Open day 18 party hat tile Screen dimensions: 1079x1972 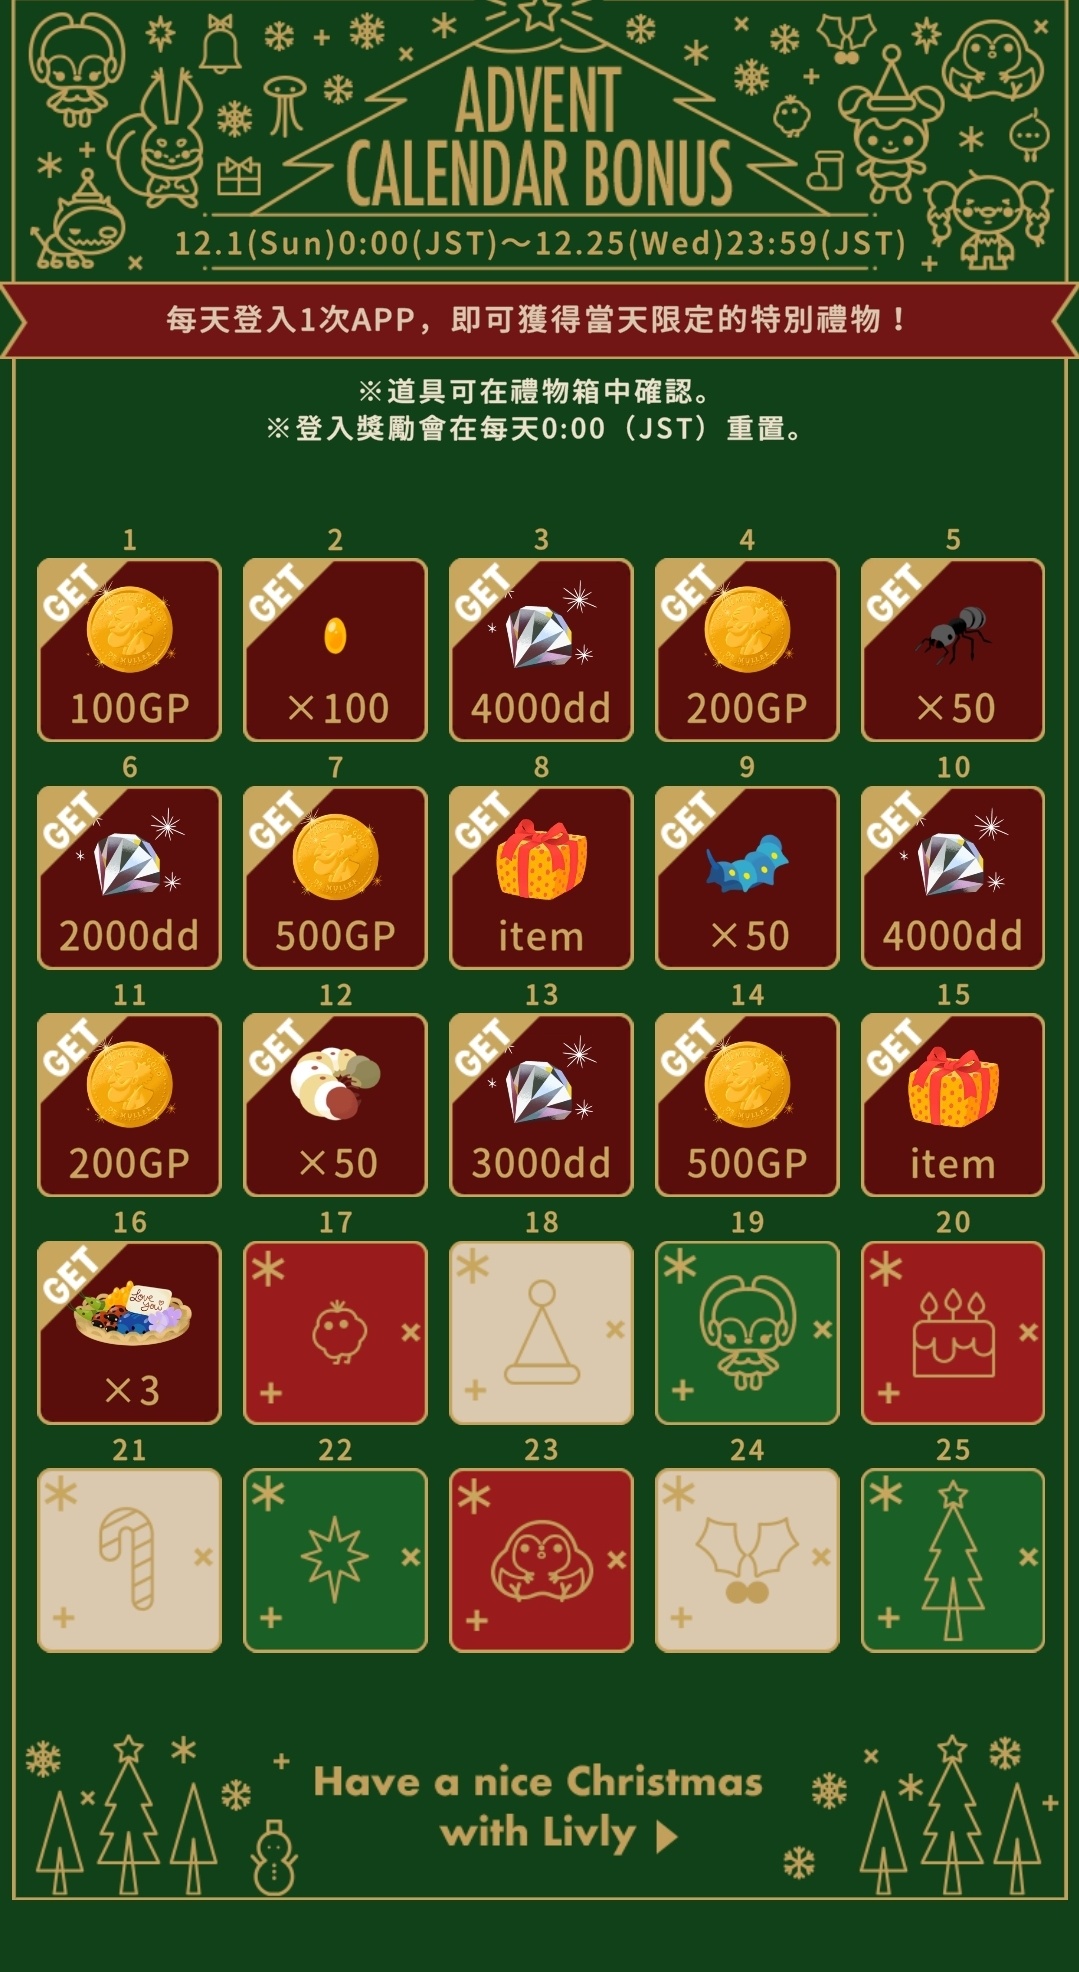tap(541, 1332)
